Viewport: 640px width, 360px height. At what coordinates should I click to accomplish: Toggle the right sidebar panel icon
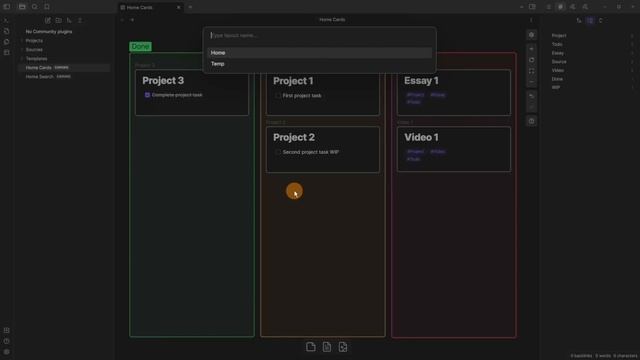click(x=532, y=7)
